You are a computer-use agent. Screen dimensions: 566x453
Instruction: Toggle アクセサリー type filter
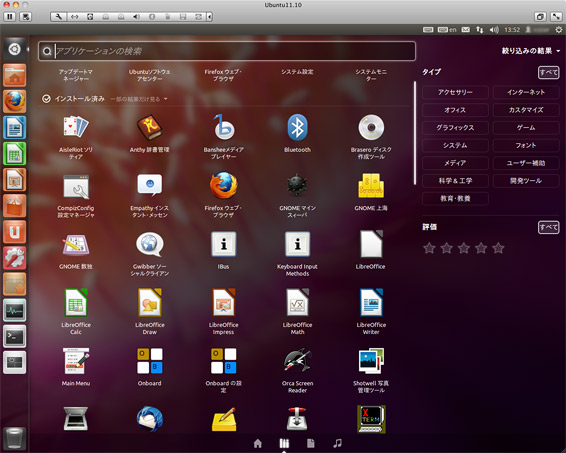pyautogui.click(x=455, y=92)
